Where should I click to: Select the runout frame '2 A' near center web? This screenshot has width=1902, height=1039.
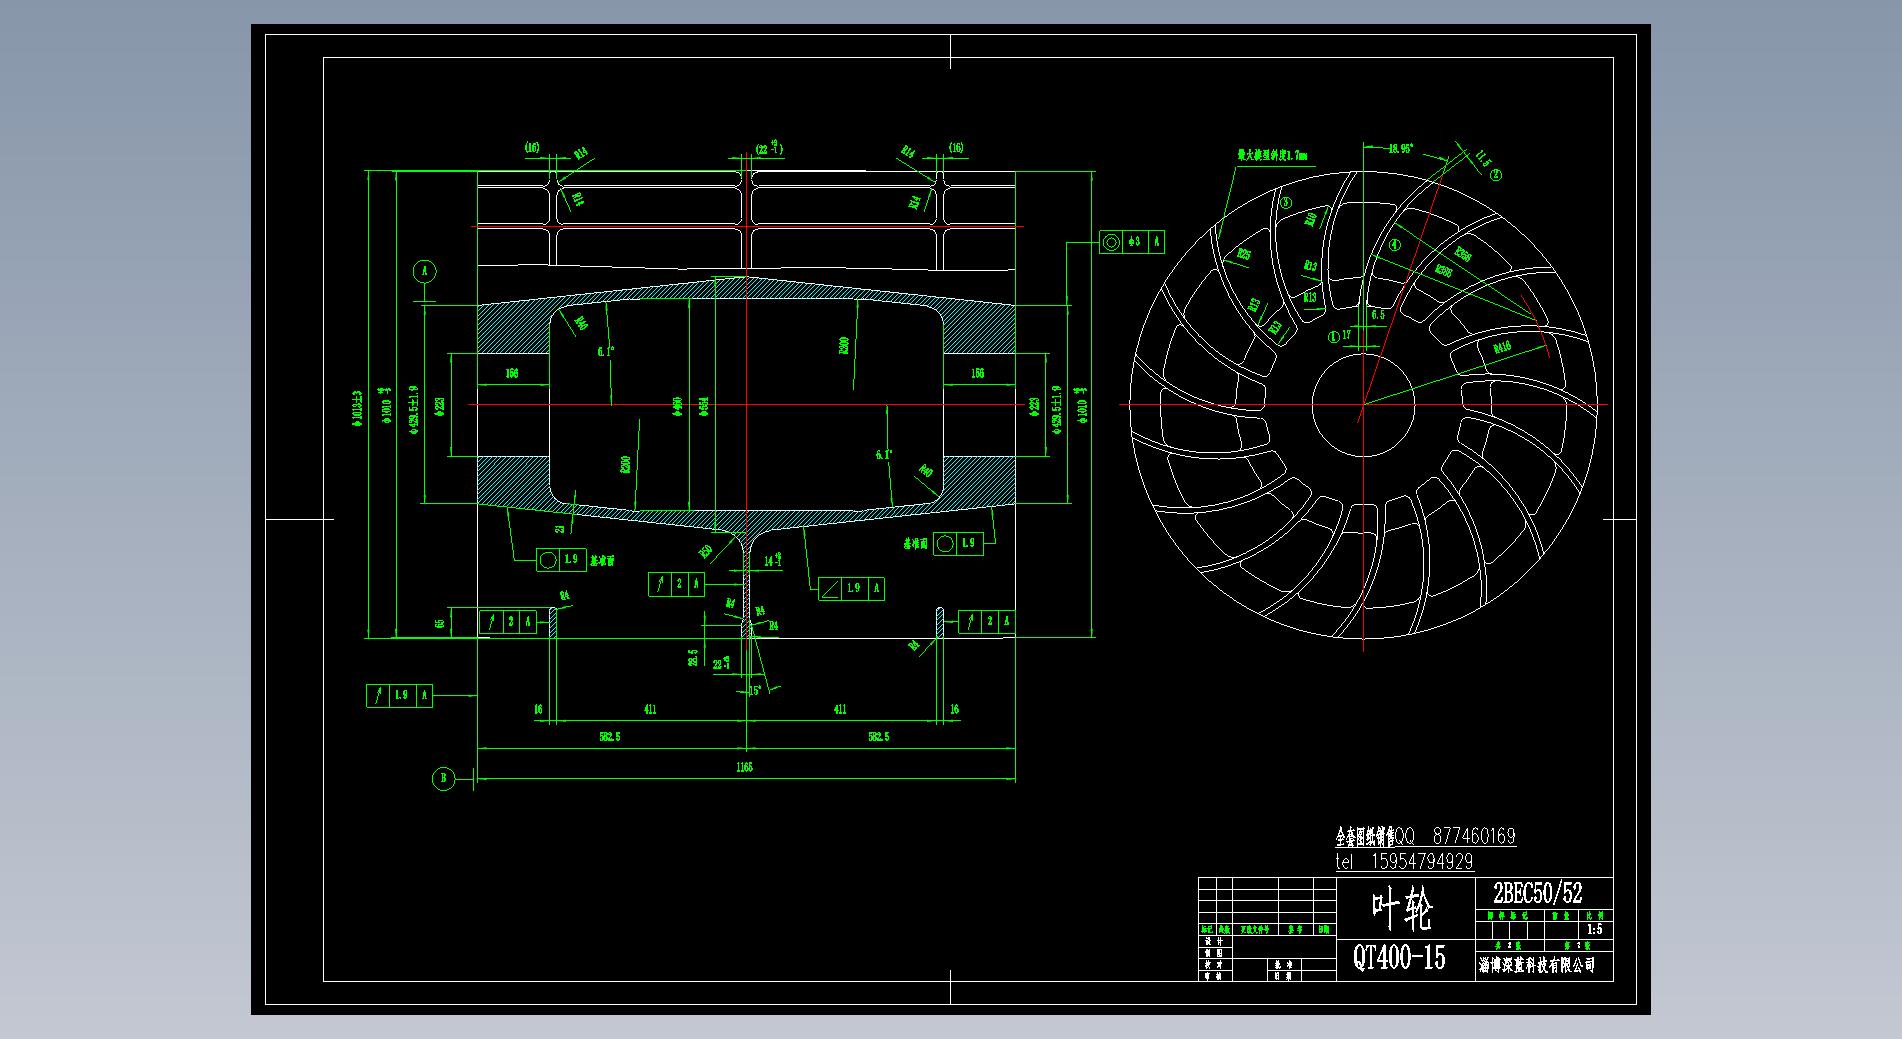coord(677,584)
